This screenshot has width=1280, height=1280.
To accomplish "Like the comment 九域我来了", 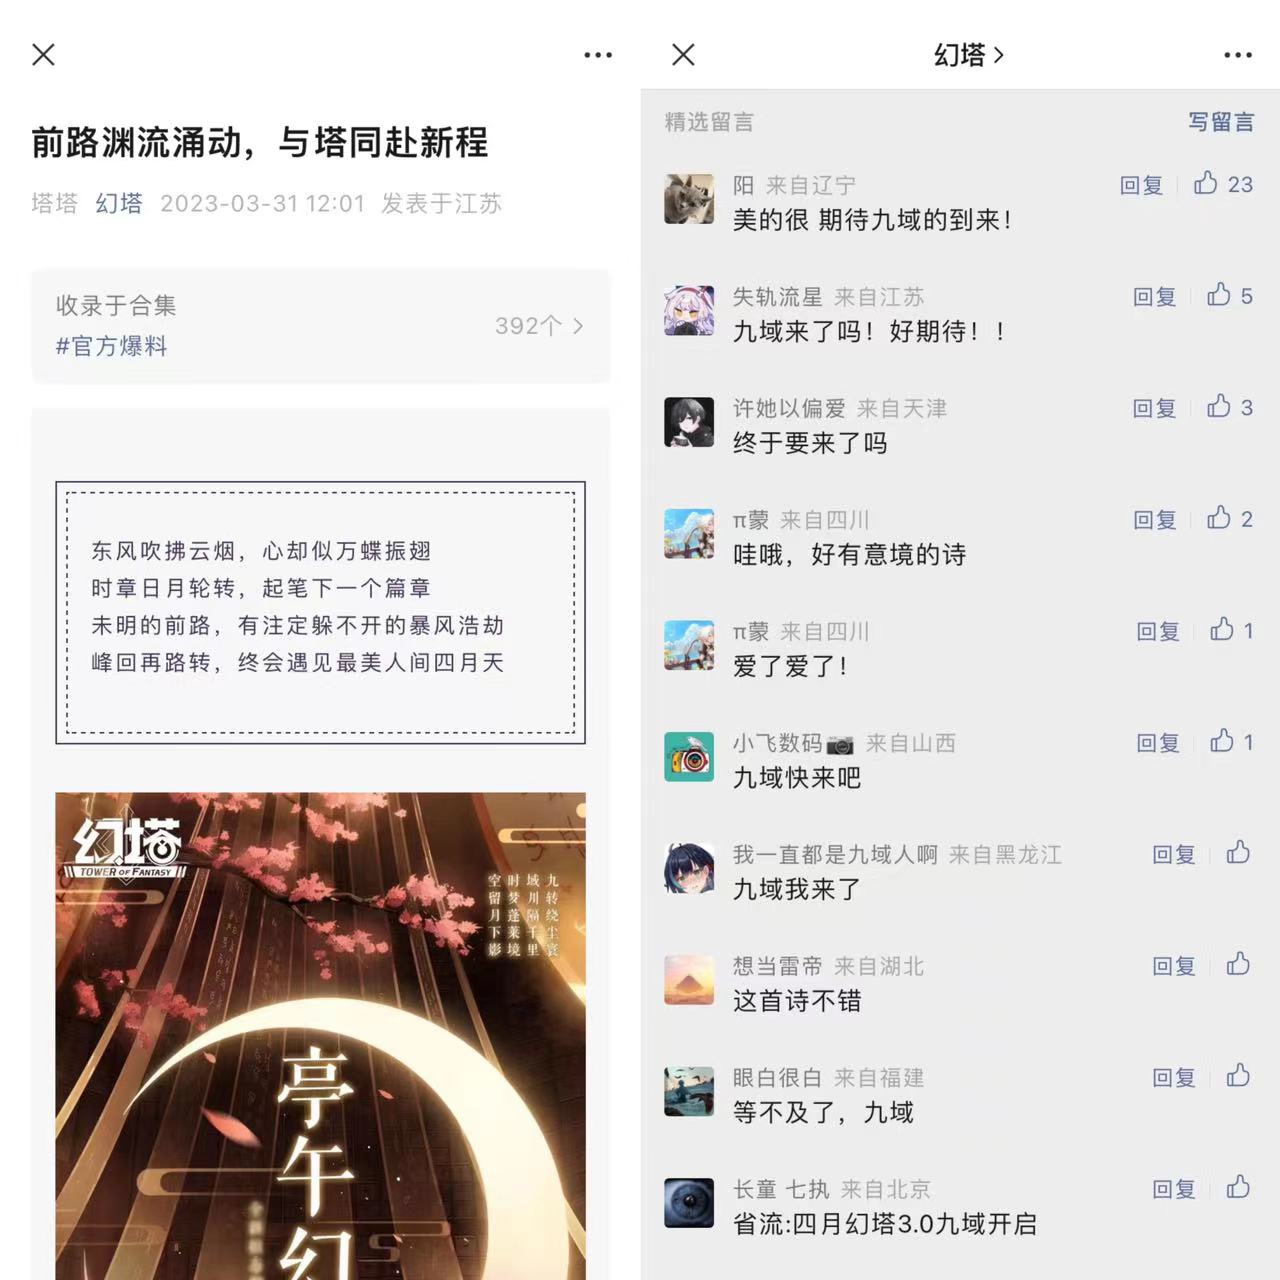I will [1238, 852].
